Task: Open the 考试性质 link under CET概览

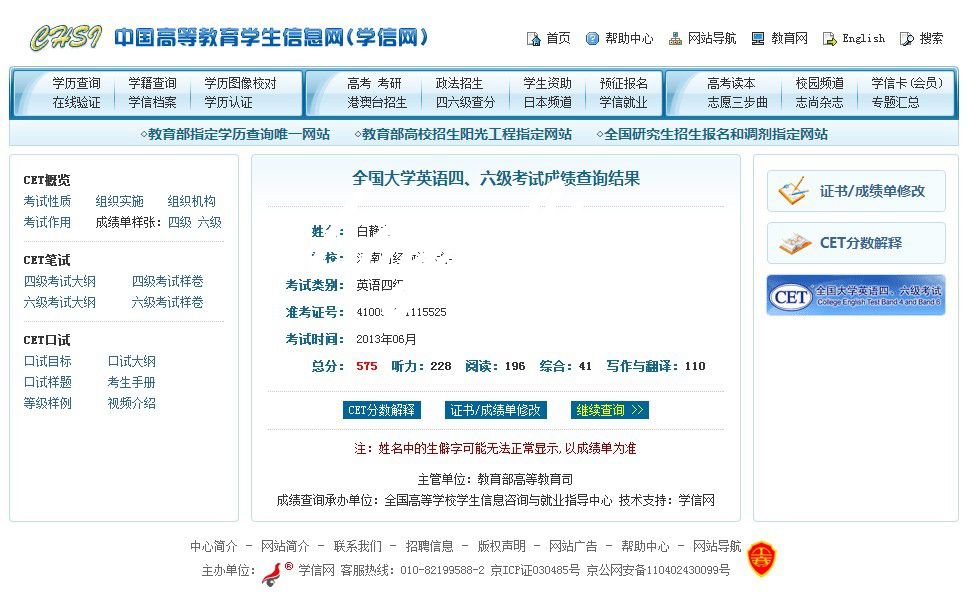Action: [47, 201]
